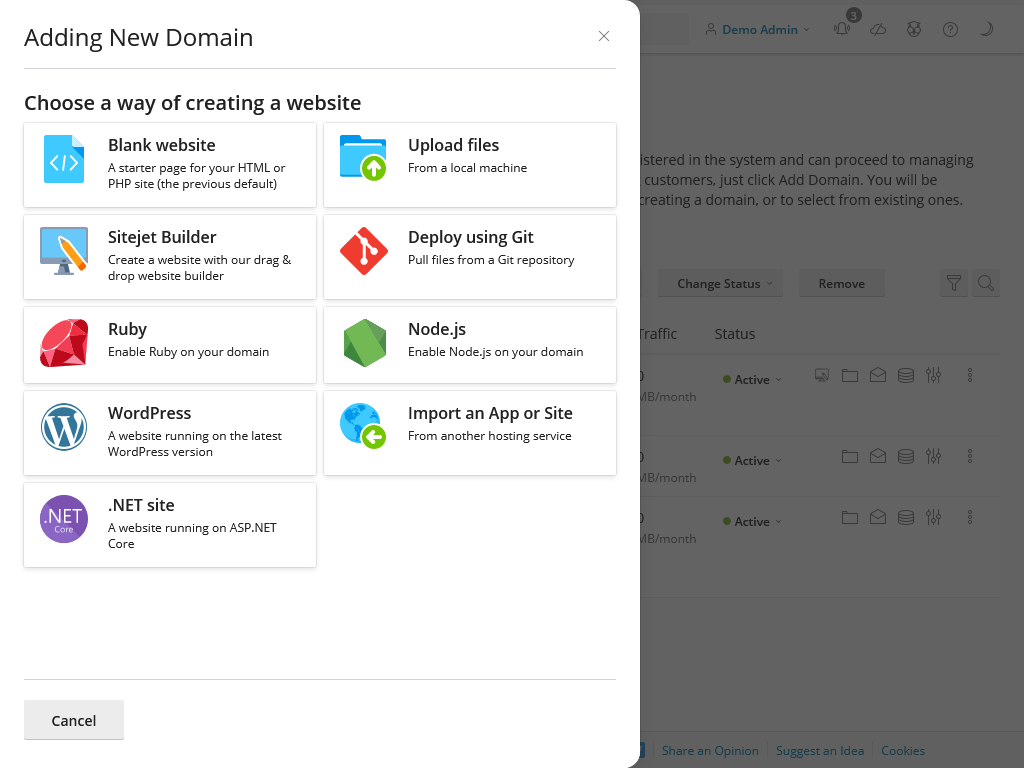Select the green Node.js hexagon icon
1024x768 pixels.
pyautogui.click(x=364, y=343)
